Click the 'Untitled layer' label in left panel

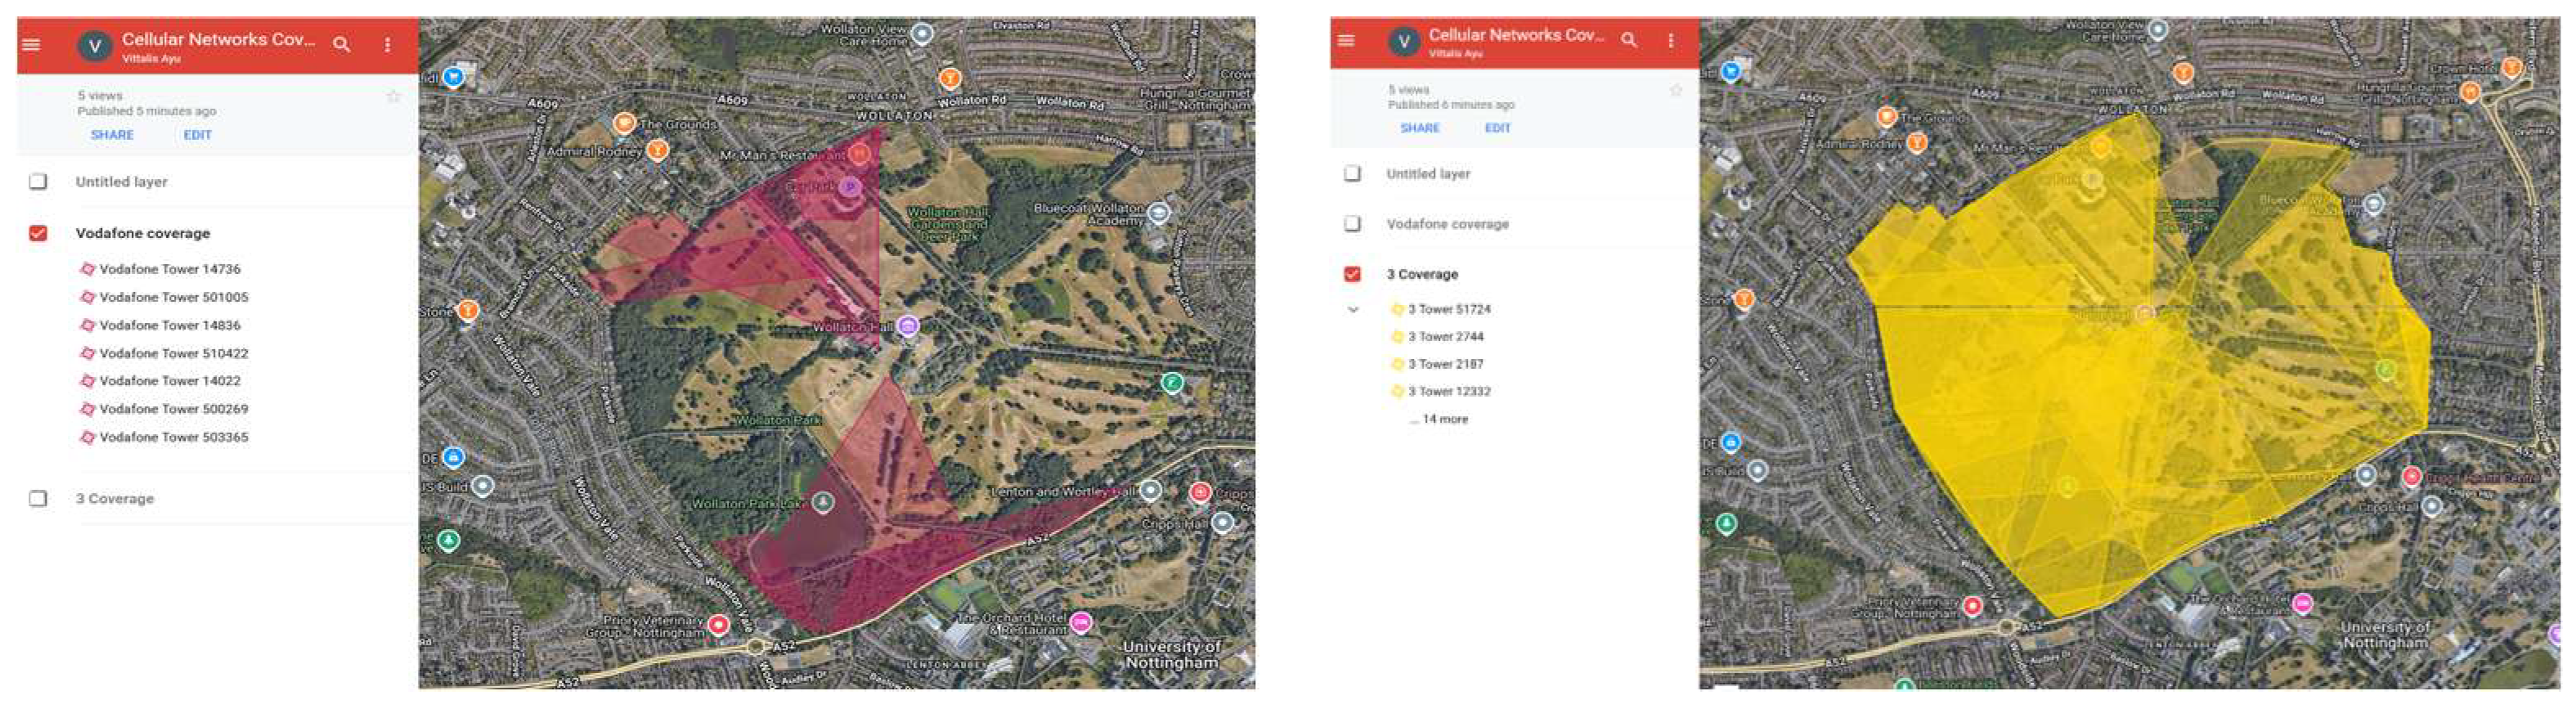121,182
